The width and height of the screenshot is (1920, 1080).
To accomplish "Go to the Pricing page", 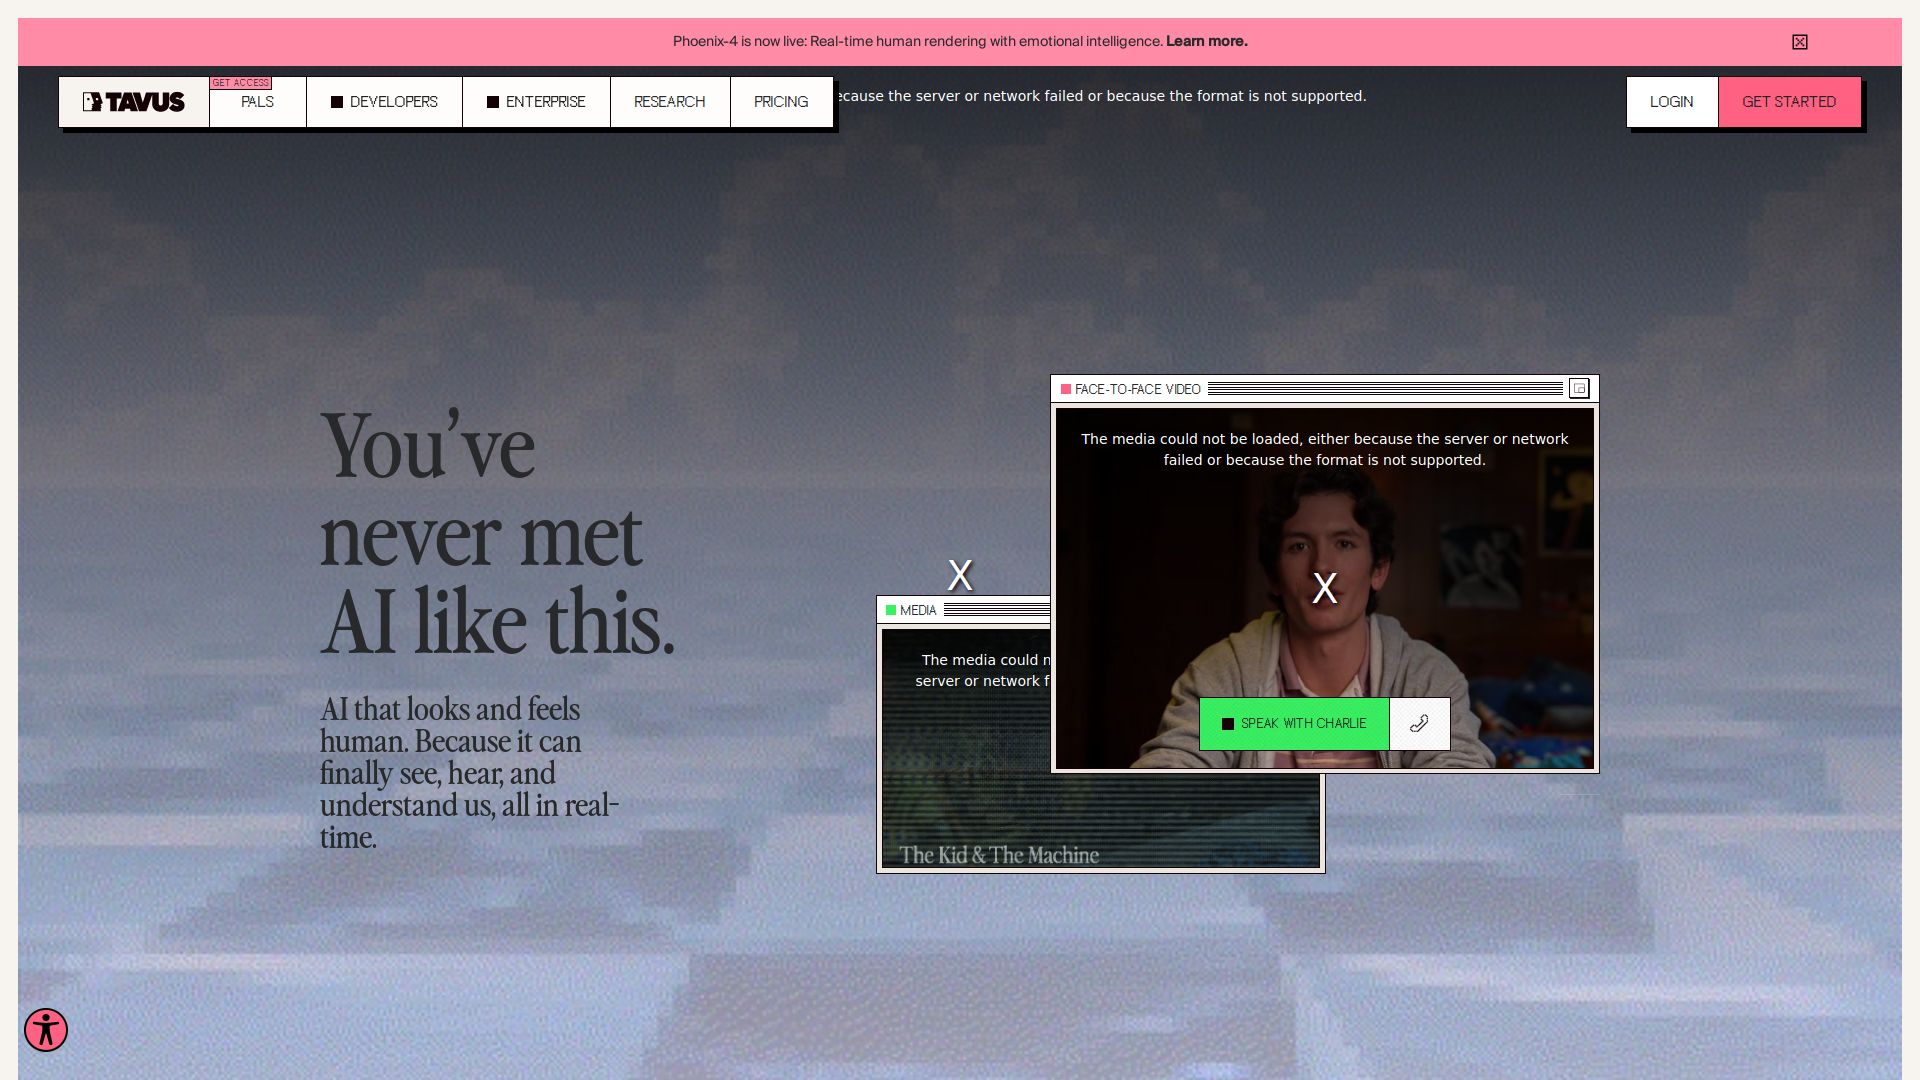I will point(780,102).
